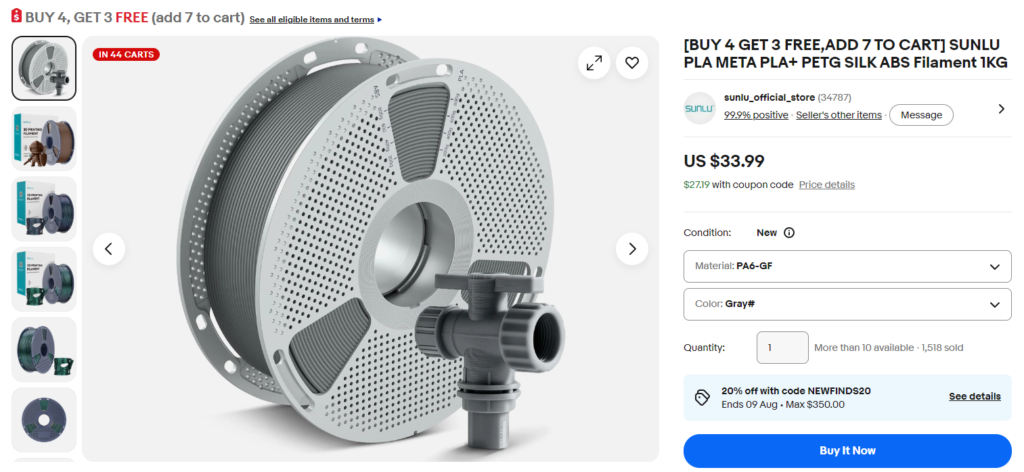Open seller details chevron arrow

(x=1001, y=108)
